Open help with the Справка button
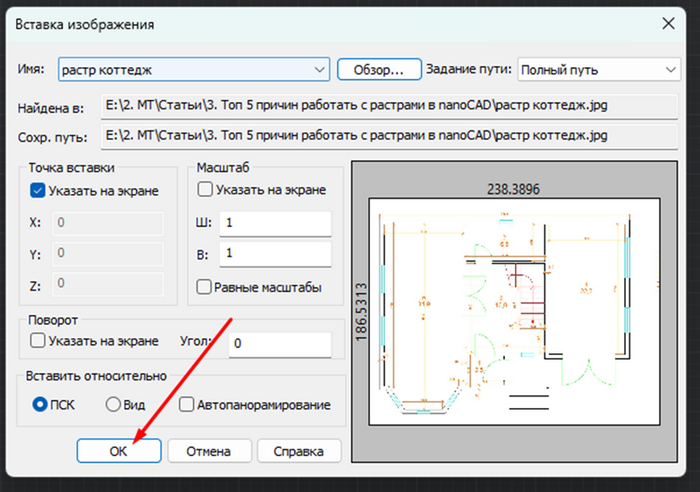Screen dimensions: 700x492 coord(299,451)
